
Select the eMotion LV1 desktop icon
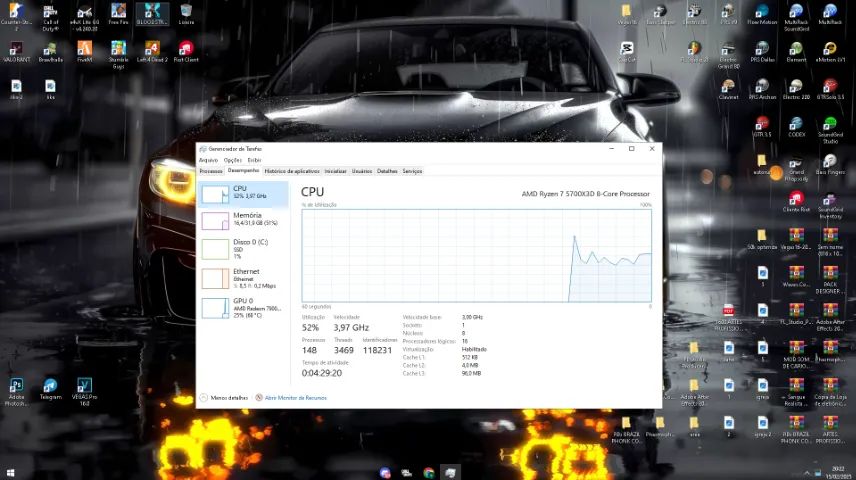coord(830,52)
